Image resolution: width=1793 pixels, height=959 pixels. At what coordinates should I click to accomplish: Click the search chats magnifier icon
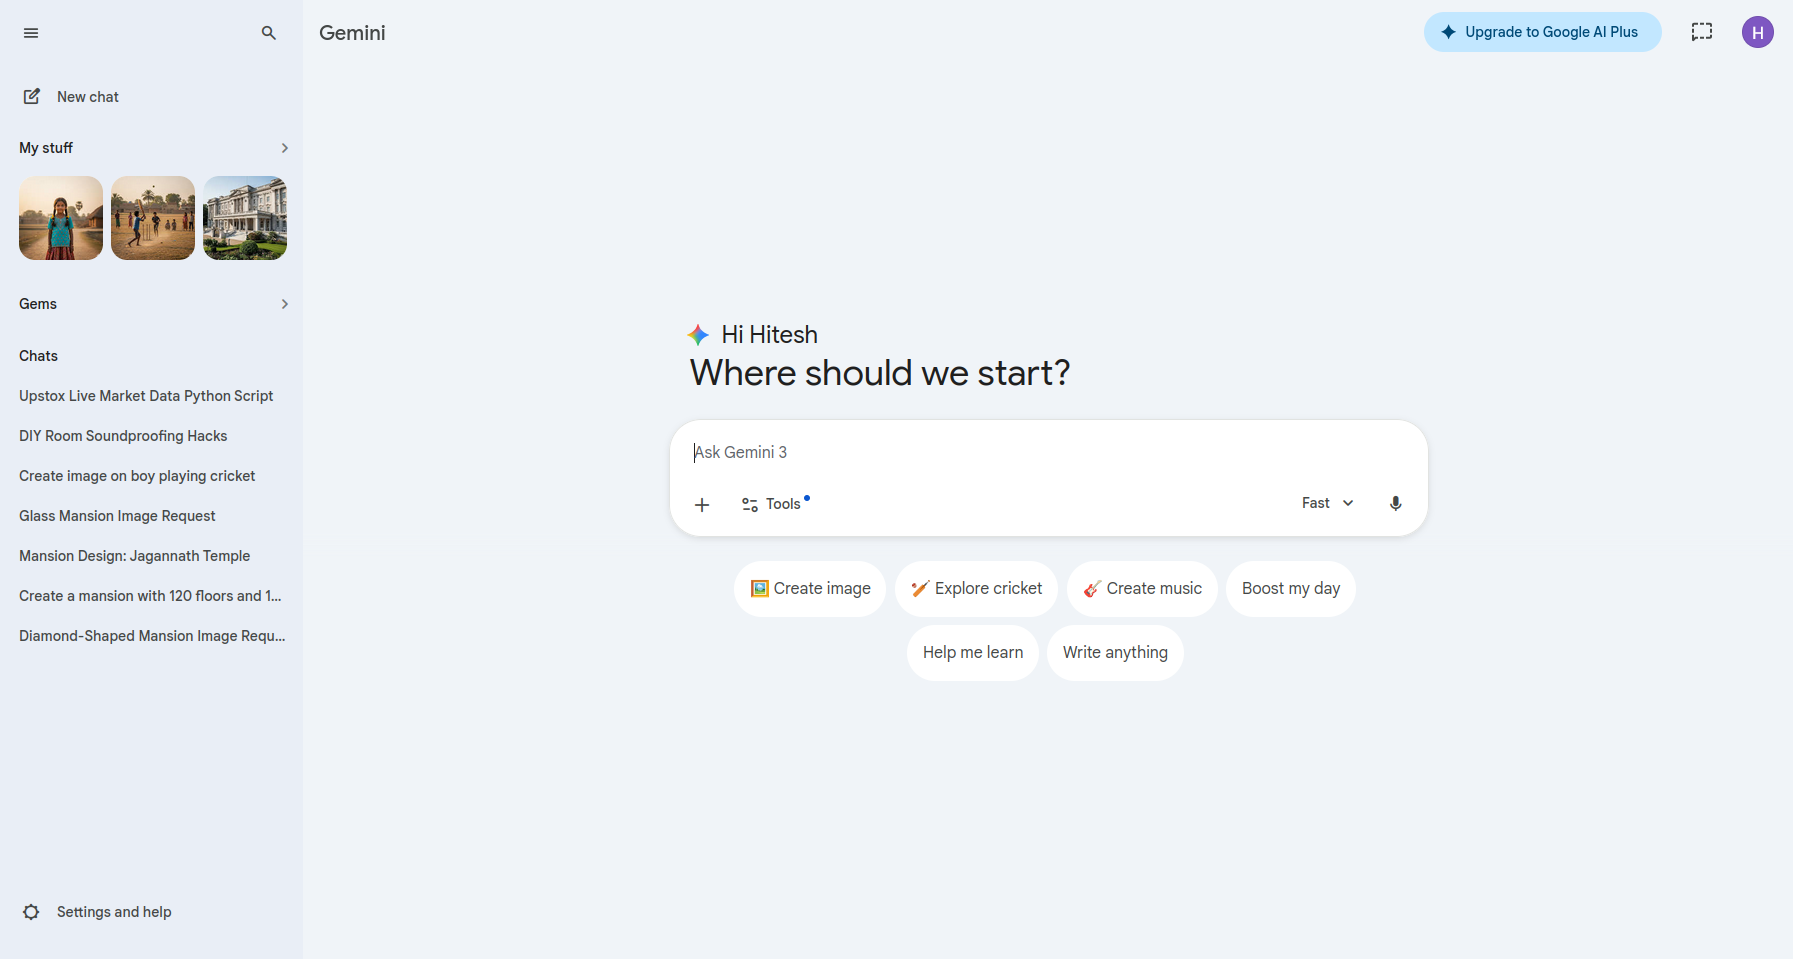coord(268,33)
